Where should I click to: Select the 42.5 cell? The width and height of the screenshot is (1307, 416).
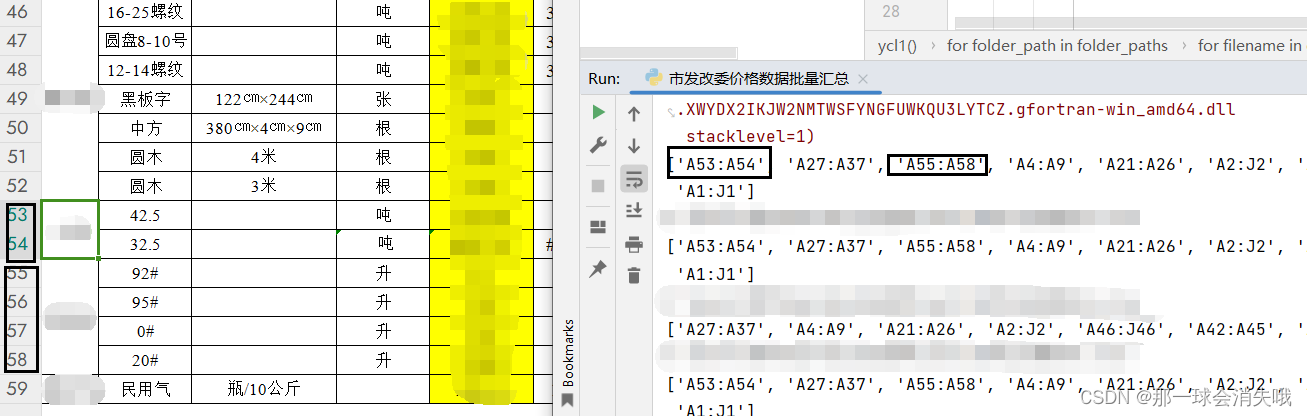click(x=145, y=215)
